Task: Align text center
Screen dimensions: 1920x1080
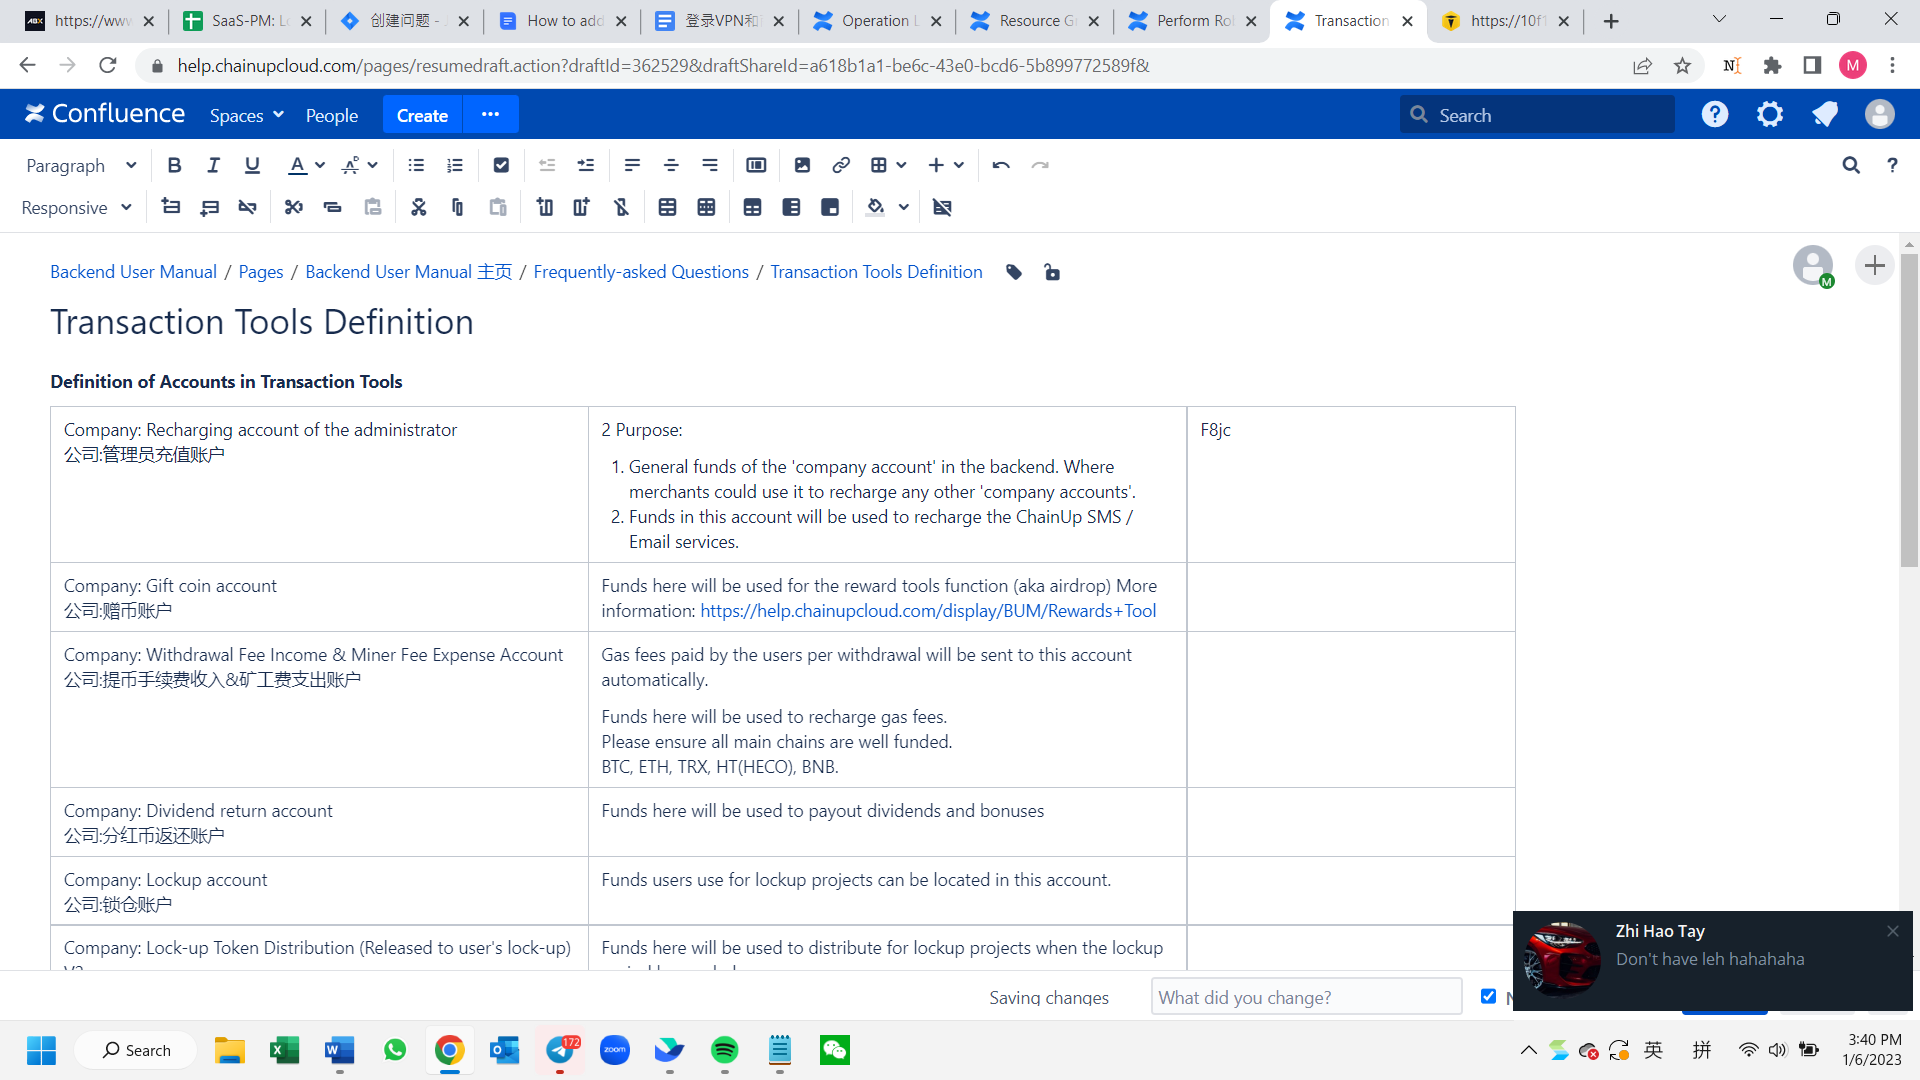Action: pyautogui.click(x=671, y=165)
